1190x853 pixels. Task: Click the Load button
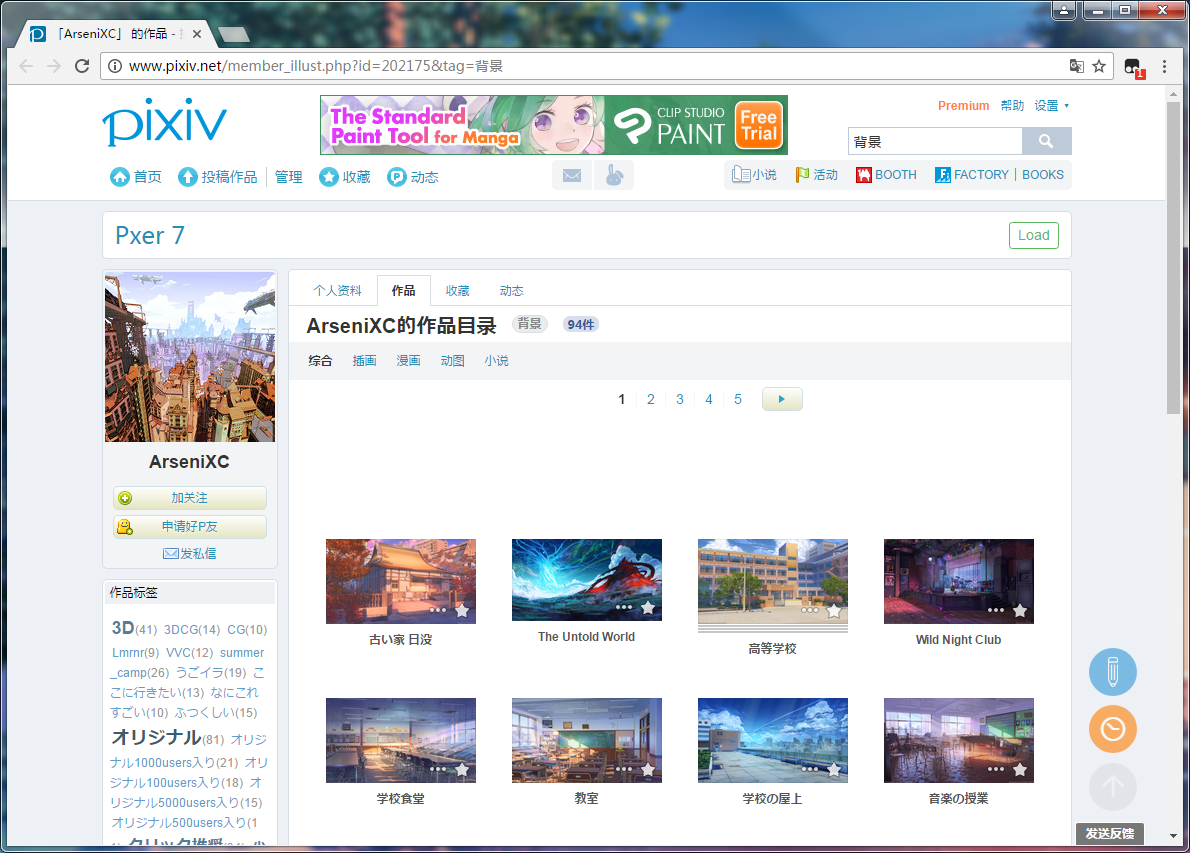(1033, 235)
